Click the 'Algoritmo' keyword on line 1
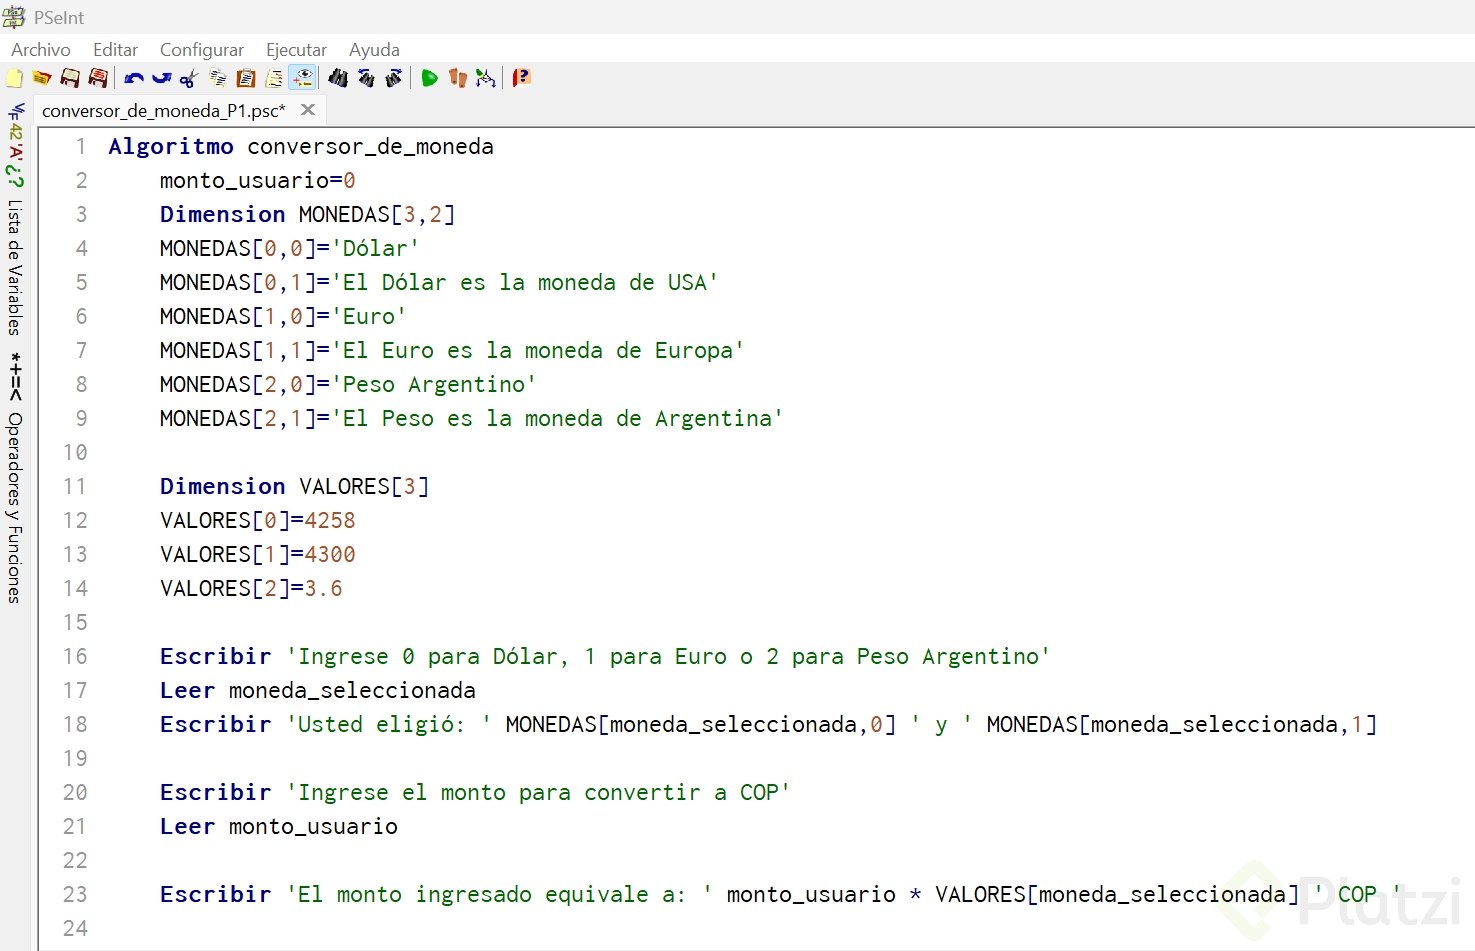 tap(171, 147)
